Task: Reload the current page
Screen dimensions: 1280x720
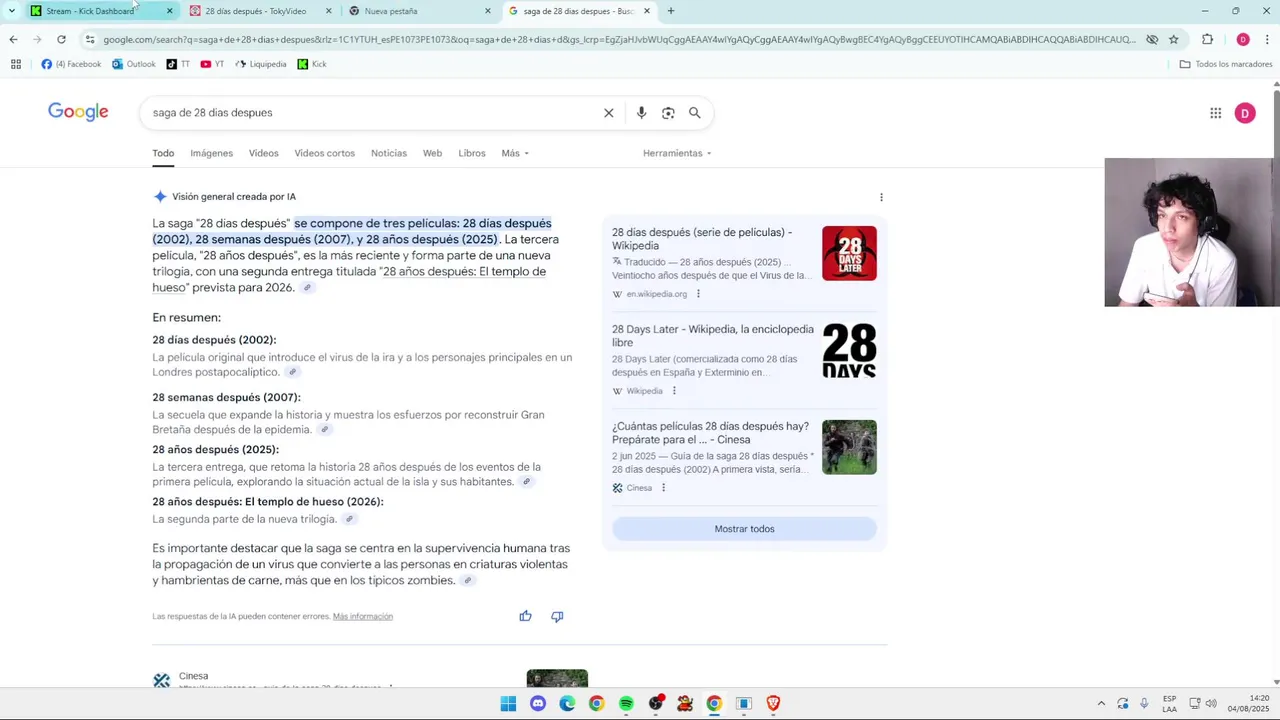Action: point(61,39)
